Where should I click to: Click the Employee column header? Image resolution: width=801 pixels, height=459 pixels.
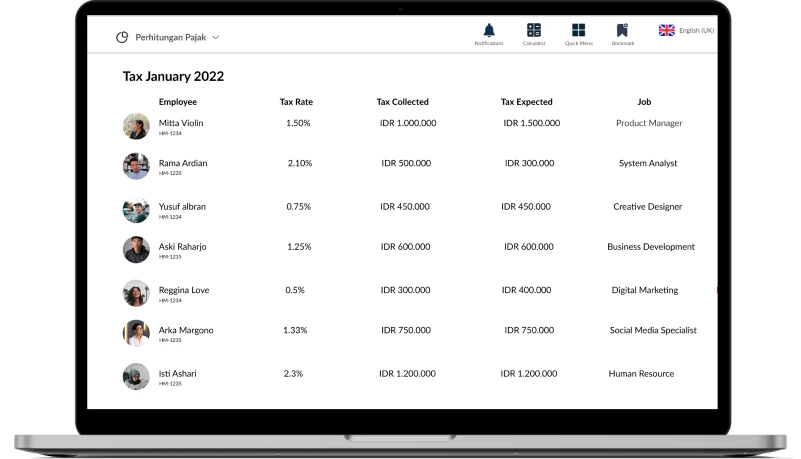coord(178,102)
